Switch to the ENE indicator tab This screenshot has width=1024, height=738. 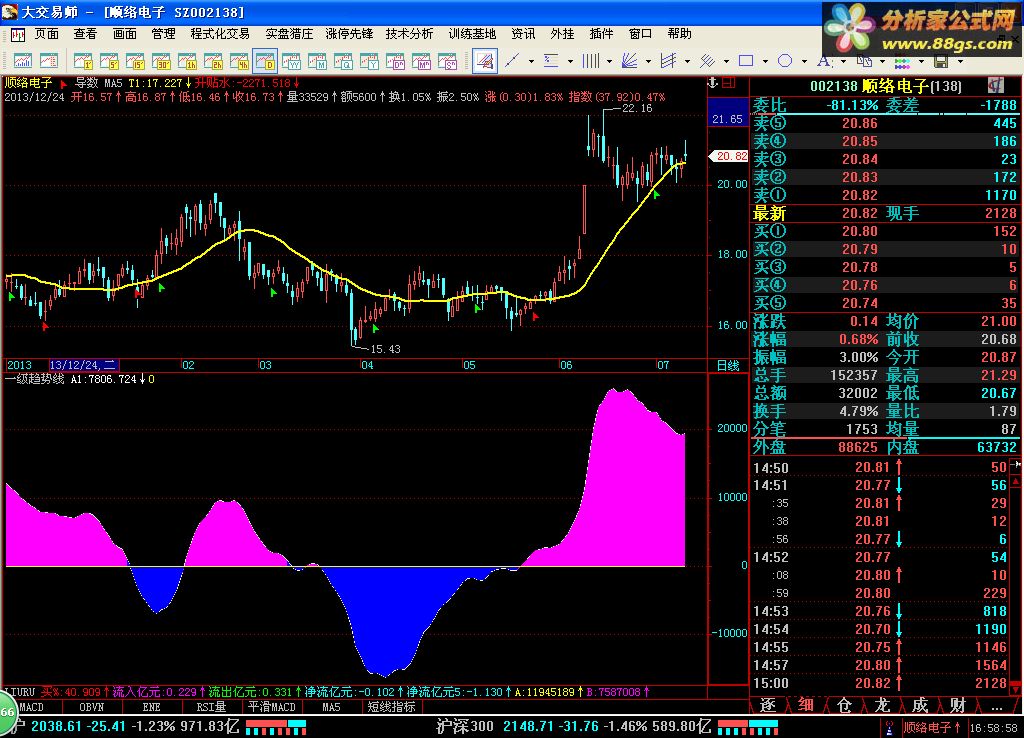tap(151, 707)
